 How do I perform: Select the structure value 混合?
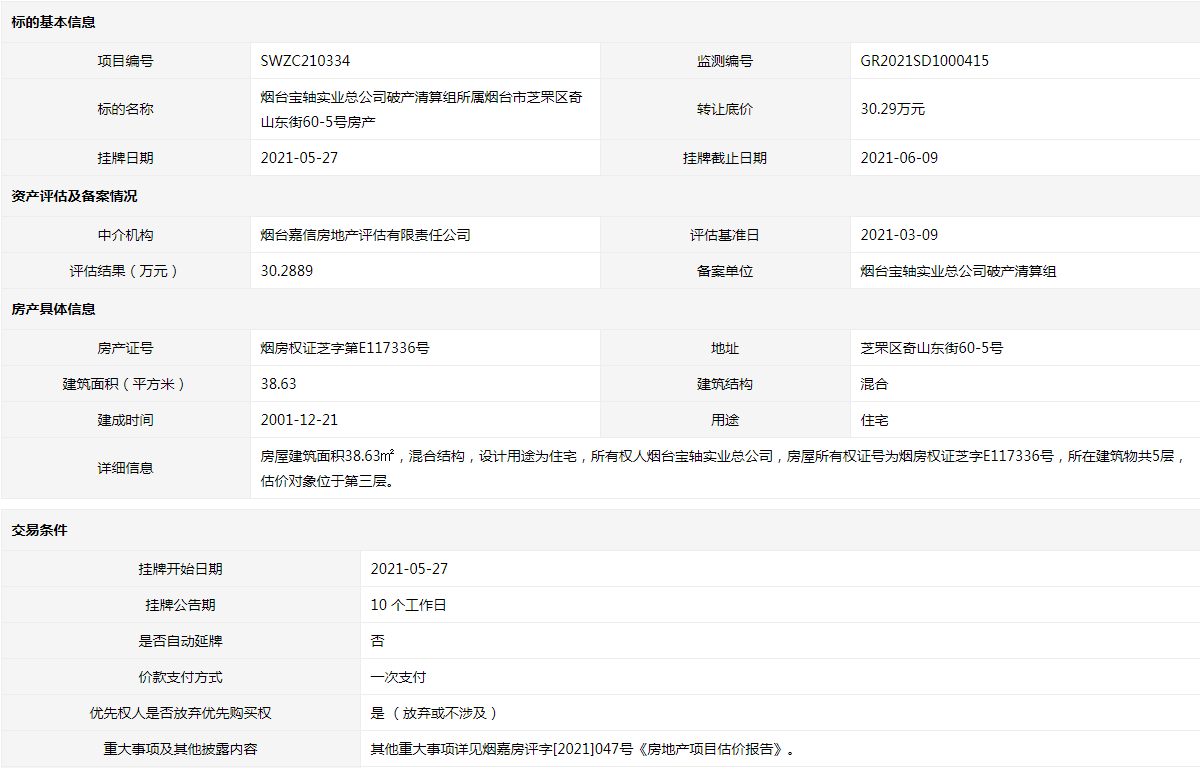[x=875, y=384]
